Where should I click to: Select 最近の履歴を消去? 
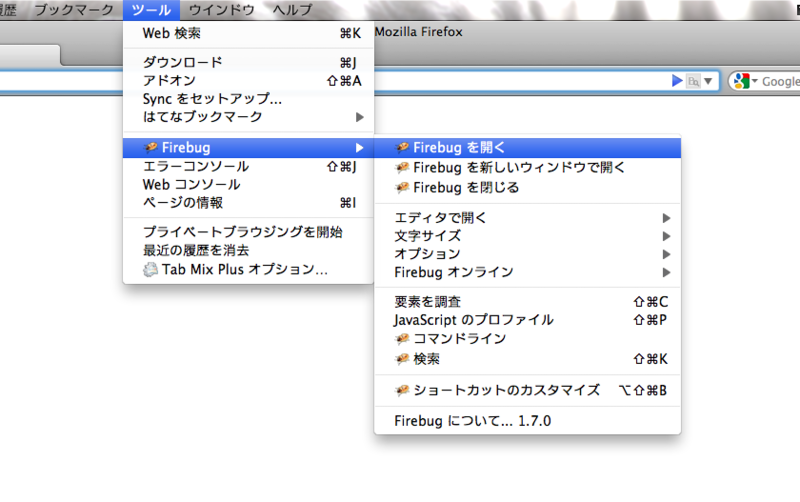tap(248, 250)
